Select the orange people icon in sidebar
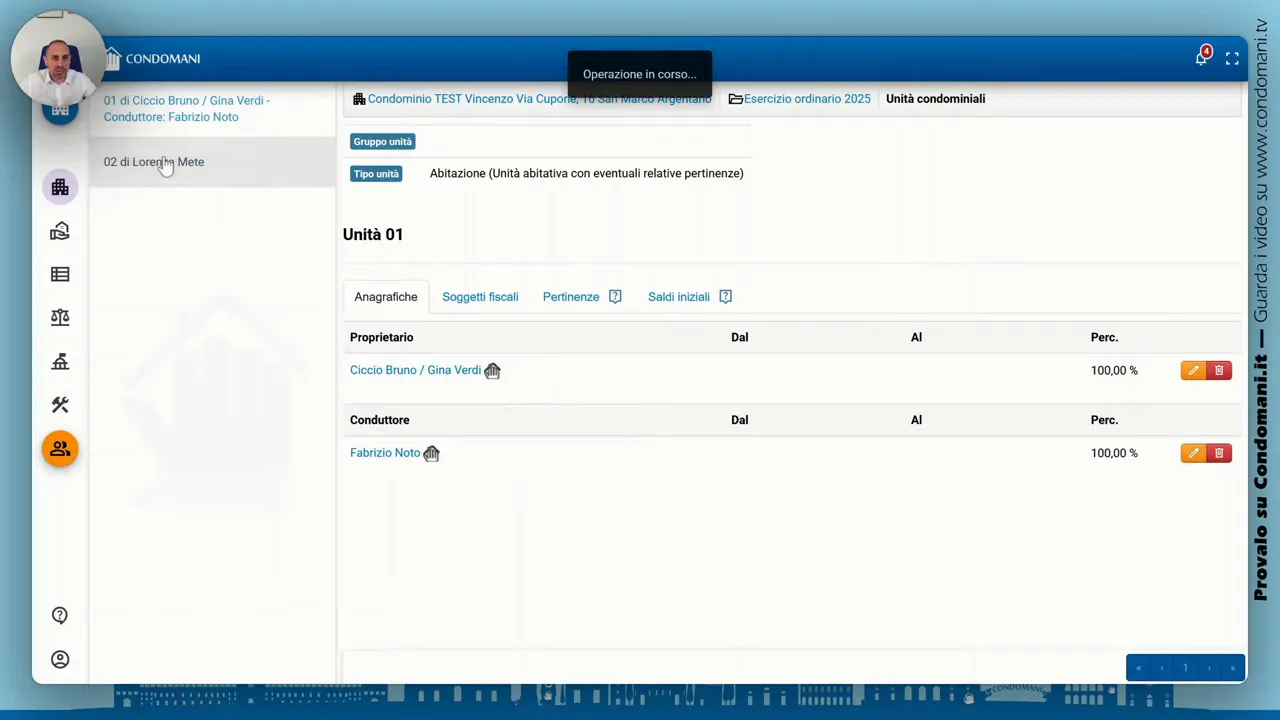 coord(60,449)
